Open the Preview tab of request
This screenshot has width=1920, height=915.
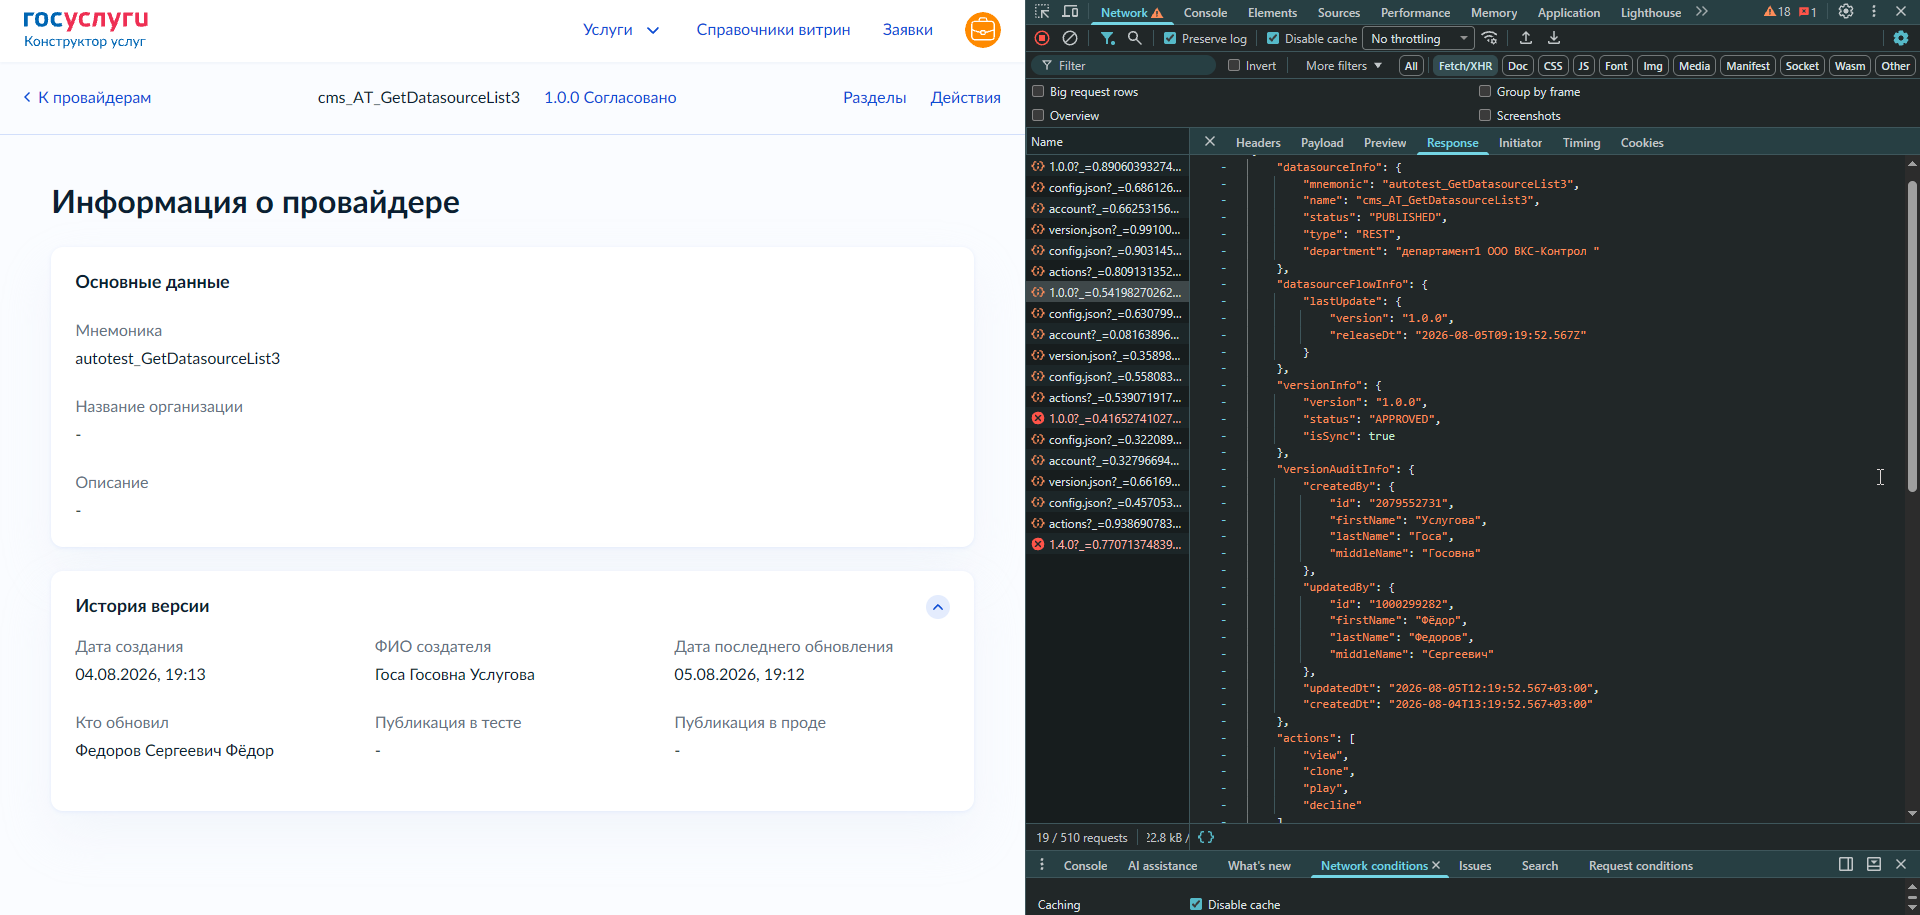point(1385,142)
